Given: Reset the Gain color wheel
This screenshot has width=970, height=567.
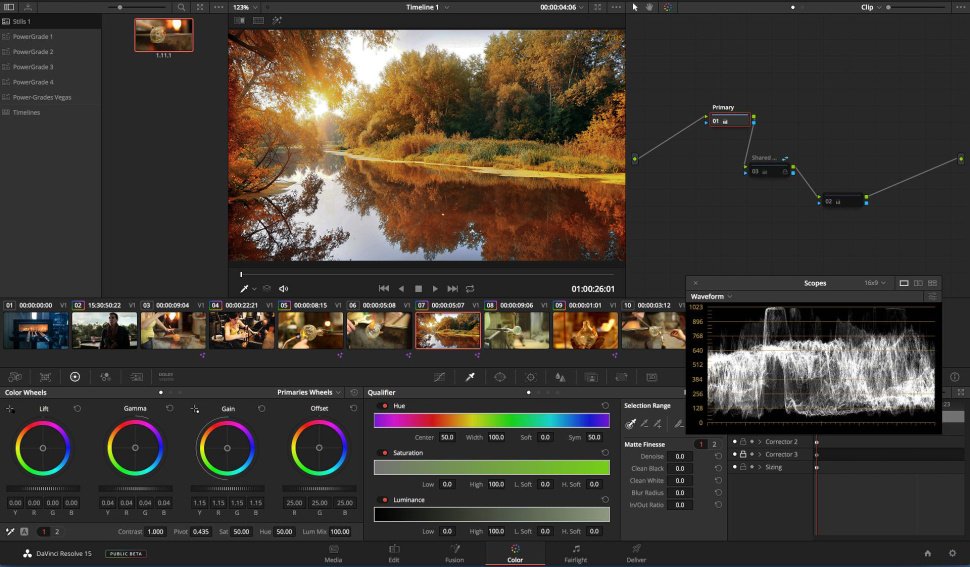Looking at the screenshot, I should click(262, 409).
